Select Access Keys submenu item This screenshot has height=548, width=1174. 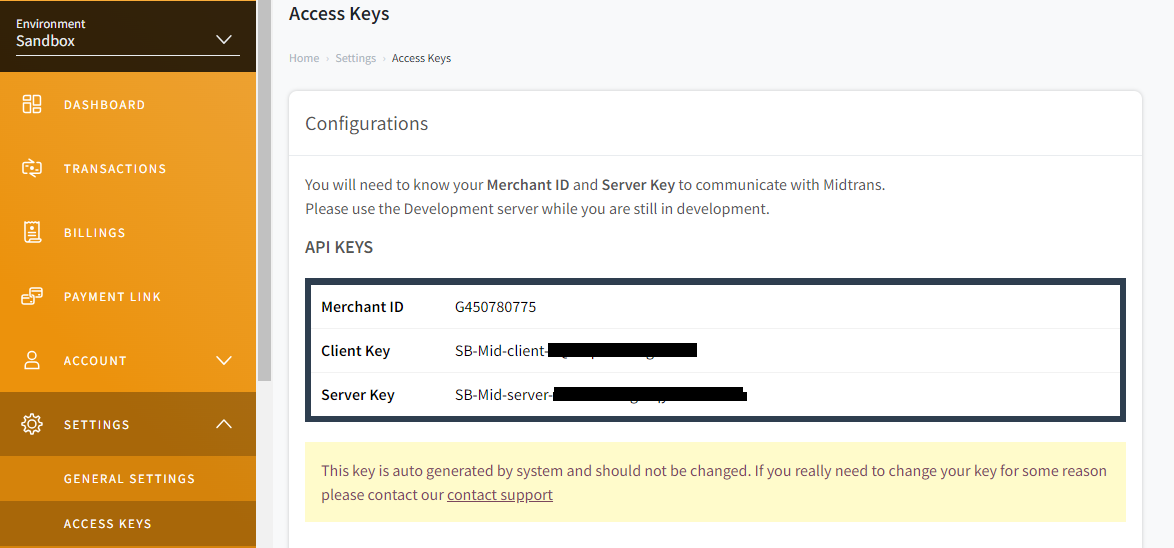[108, 523]
